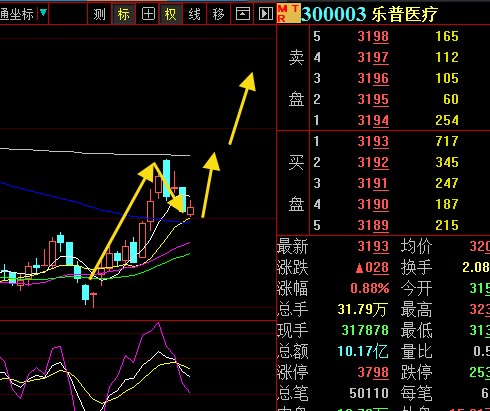
Task: Click the 测 toolbar button
Action: point(99,14)
